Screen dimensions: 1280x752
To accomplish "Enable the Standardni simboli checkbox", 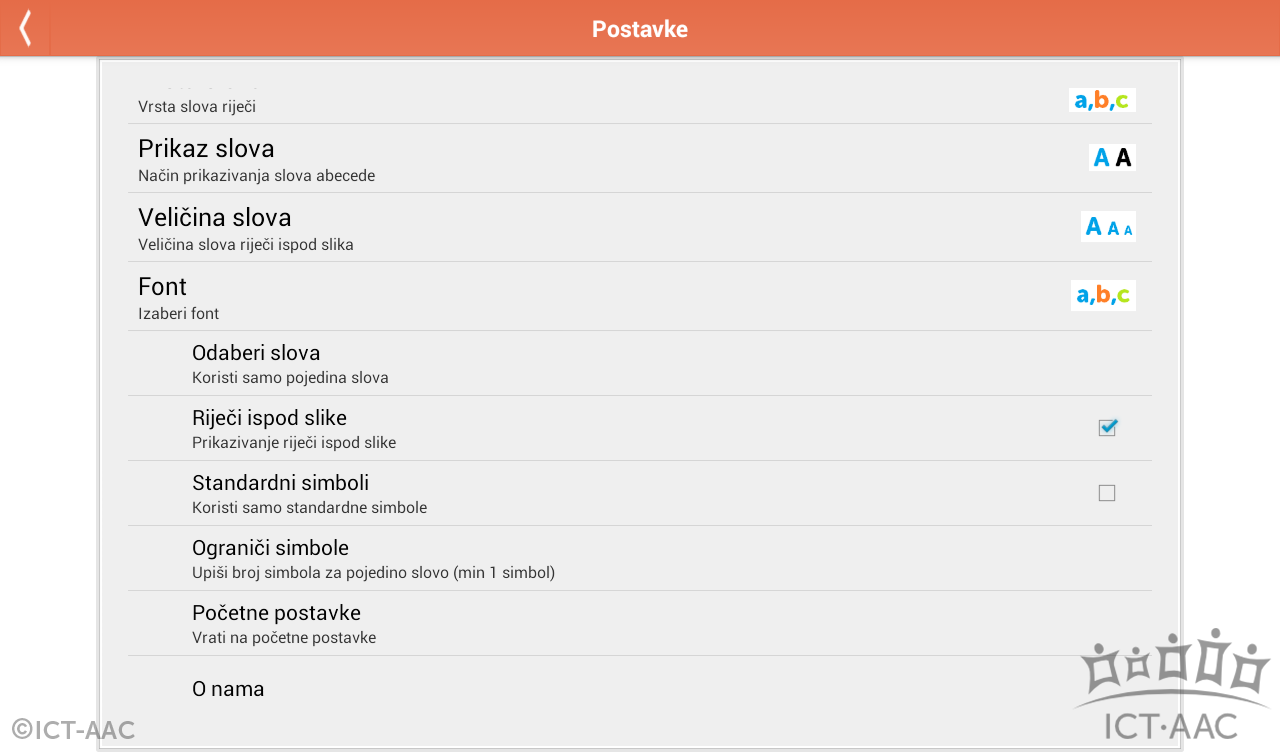I will coord(1107,493).
